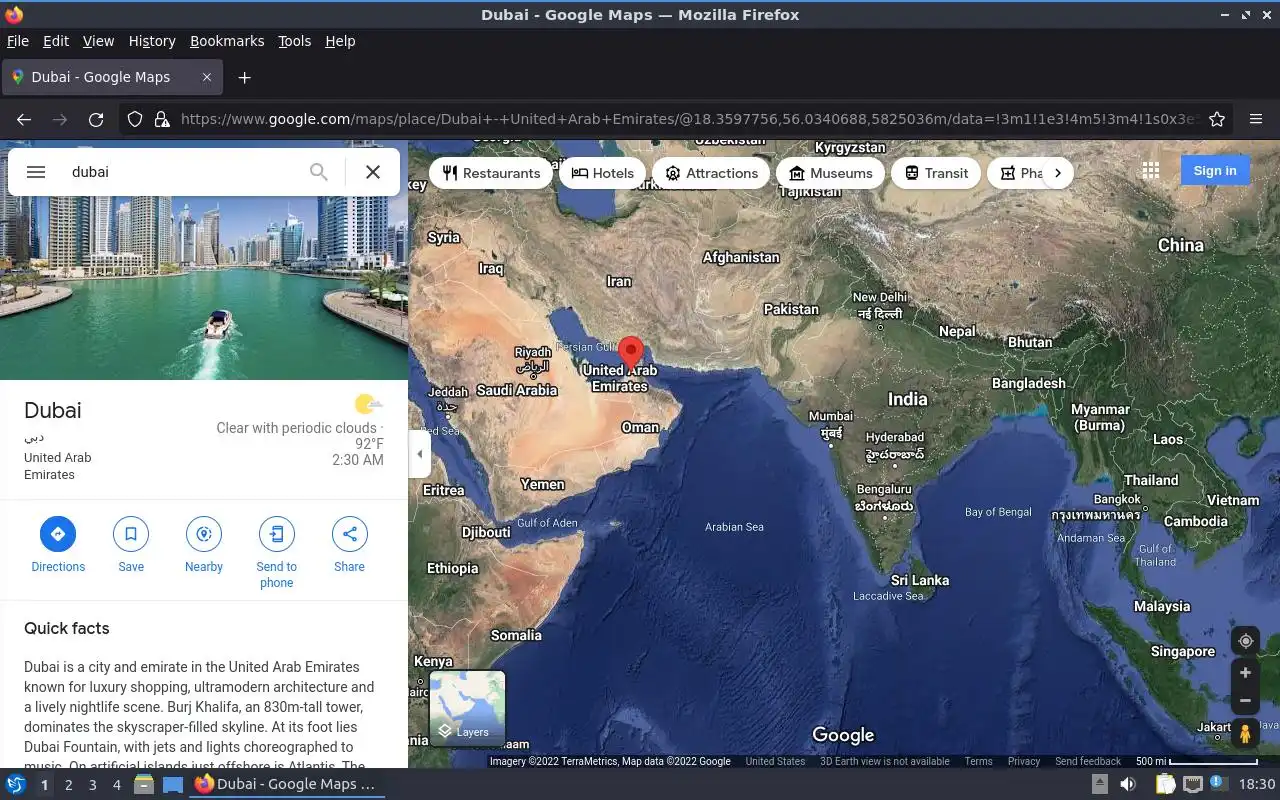Open the View menu

[x=98, y=41]
